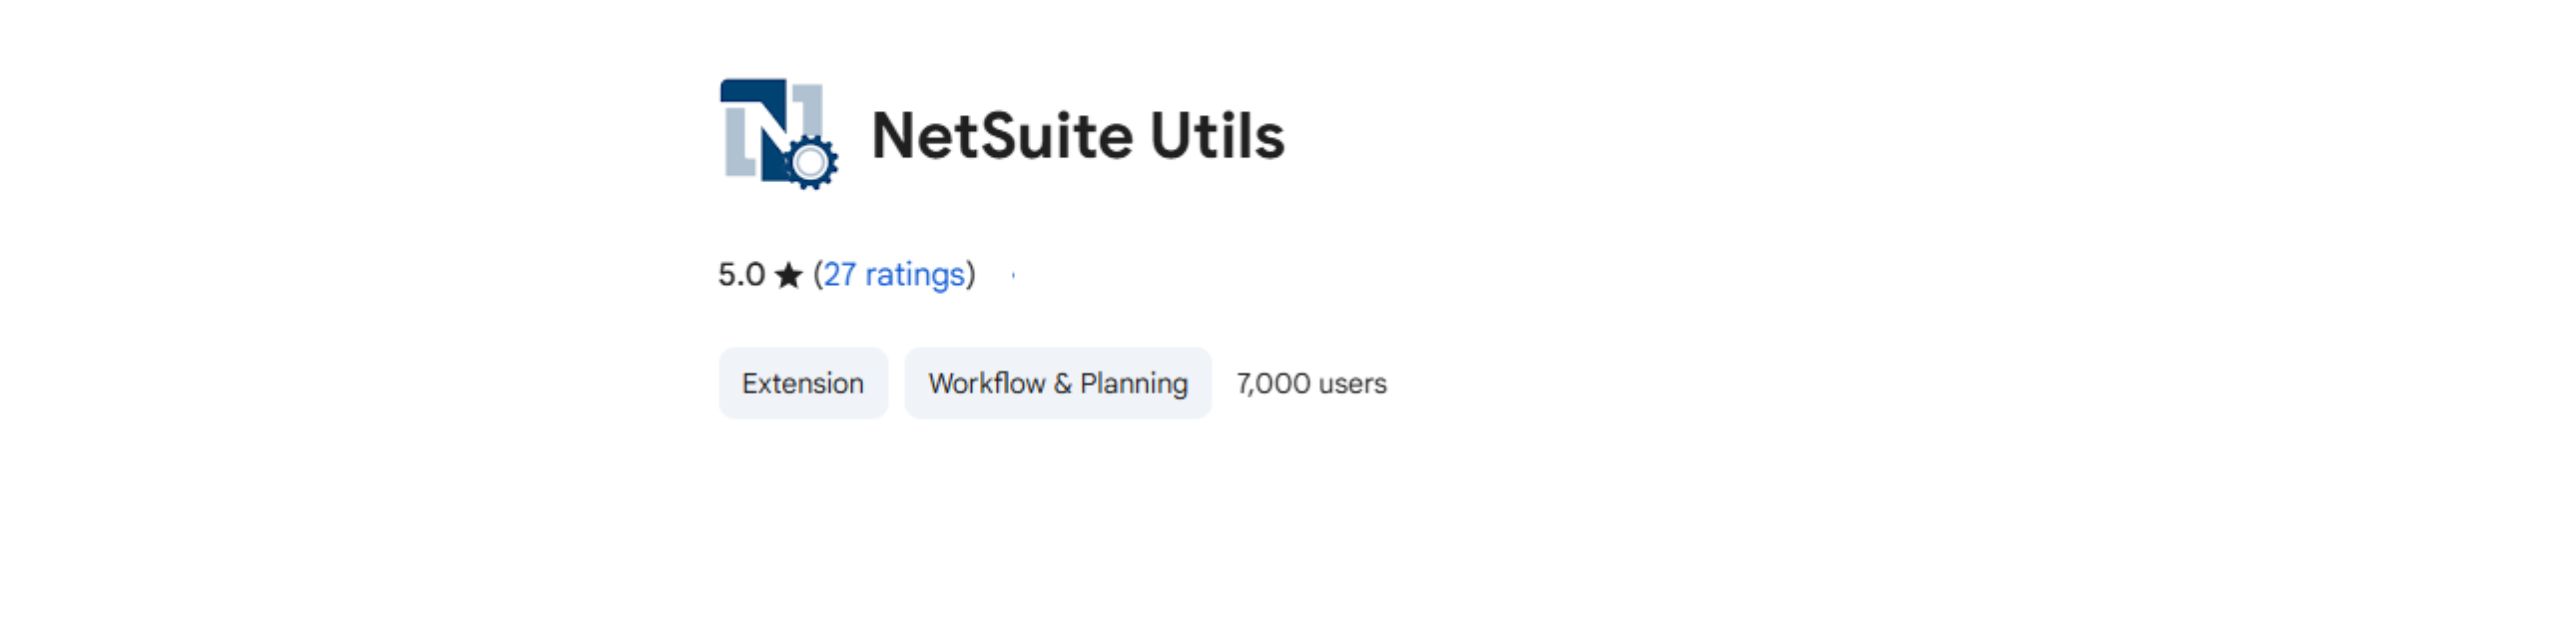Click the 7,000 users count
The image size is (2560, 644).
pos(1311,383)
